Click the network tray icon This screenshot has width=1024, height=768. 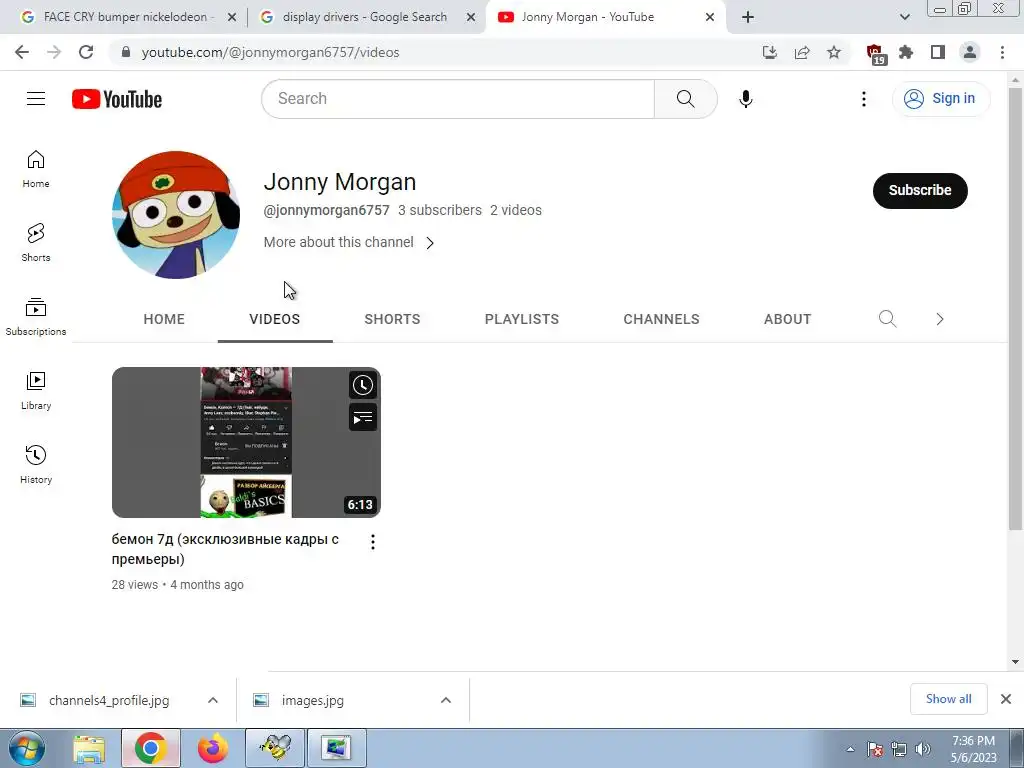pyautogui.click(x=899, y=749)
